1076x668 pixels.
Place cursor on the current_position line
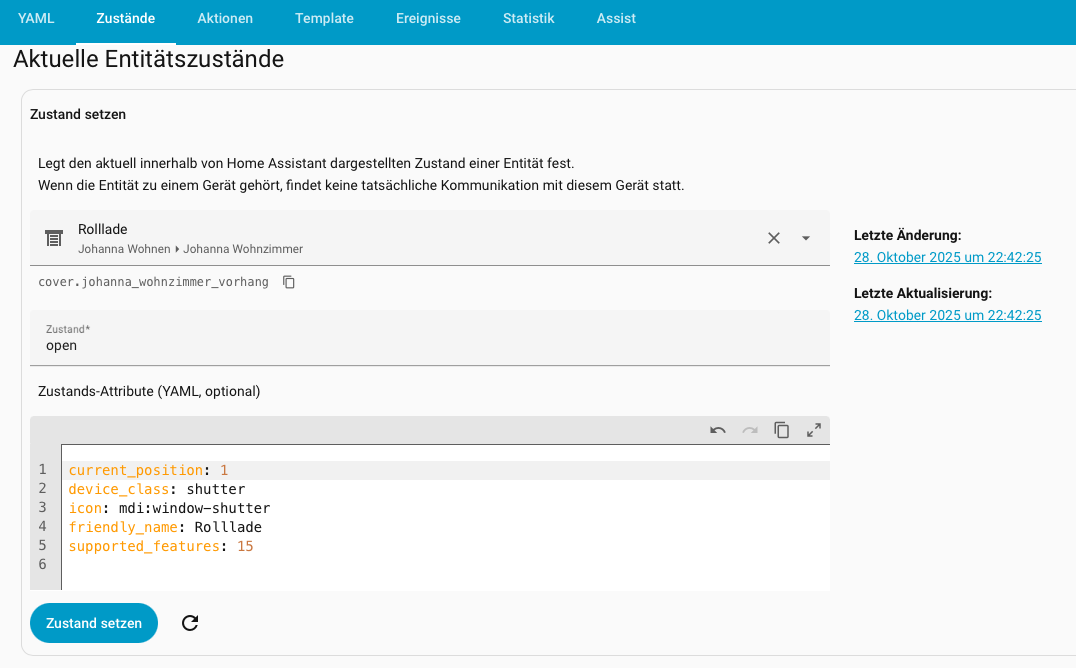click(x=400, y=470)
